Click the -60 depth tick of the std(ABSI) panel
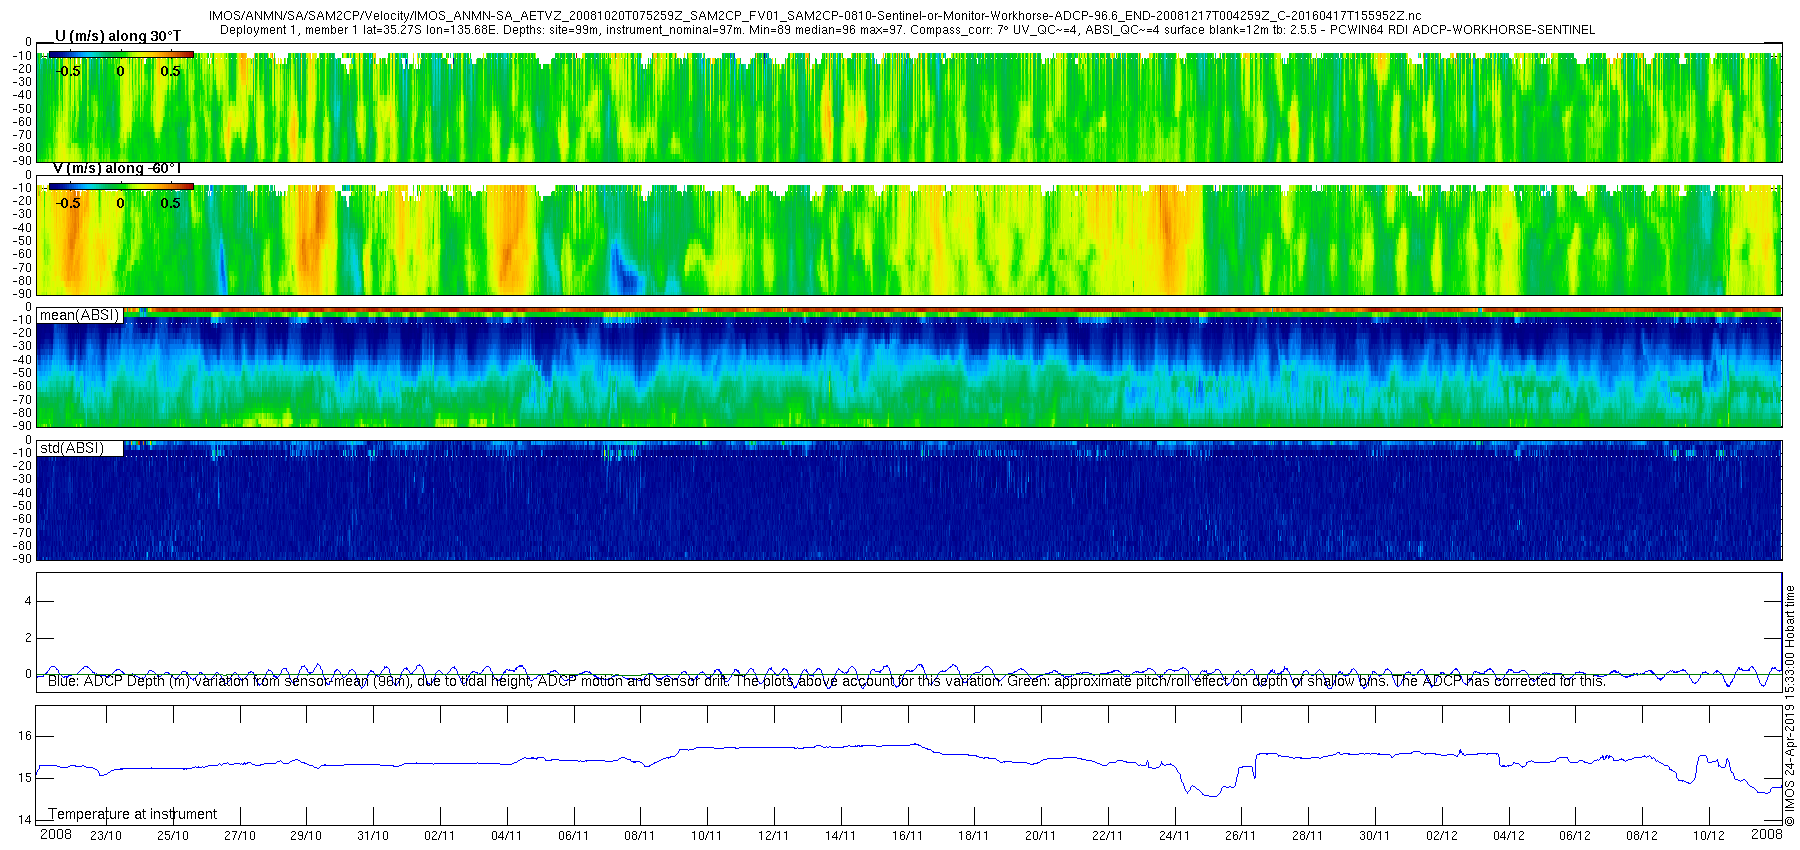Image resolution: width=1800 pixels, height=850 pixels. click(22, 520)
